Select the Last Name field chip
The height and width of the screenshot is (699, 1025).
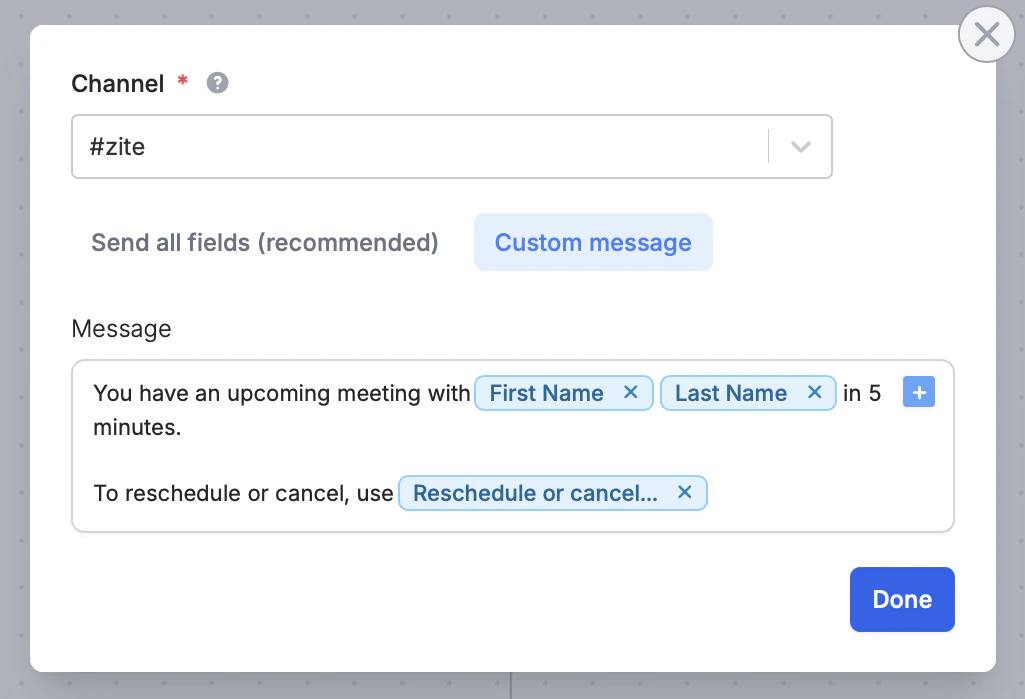(x=730, y=393)
